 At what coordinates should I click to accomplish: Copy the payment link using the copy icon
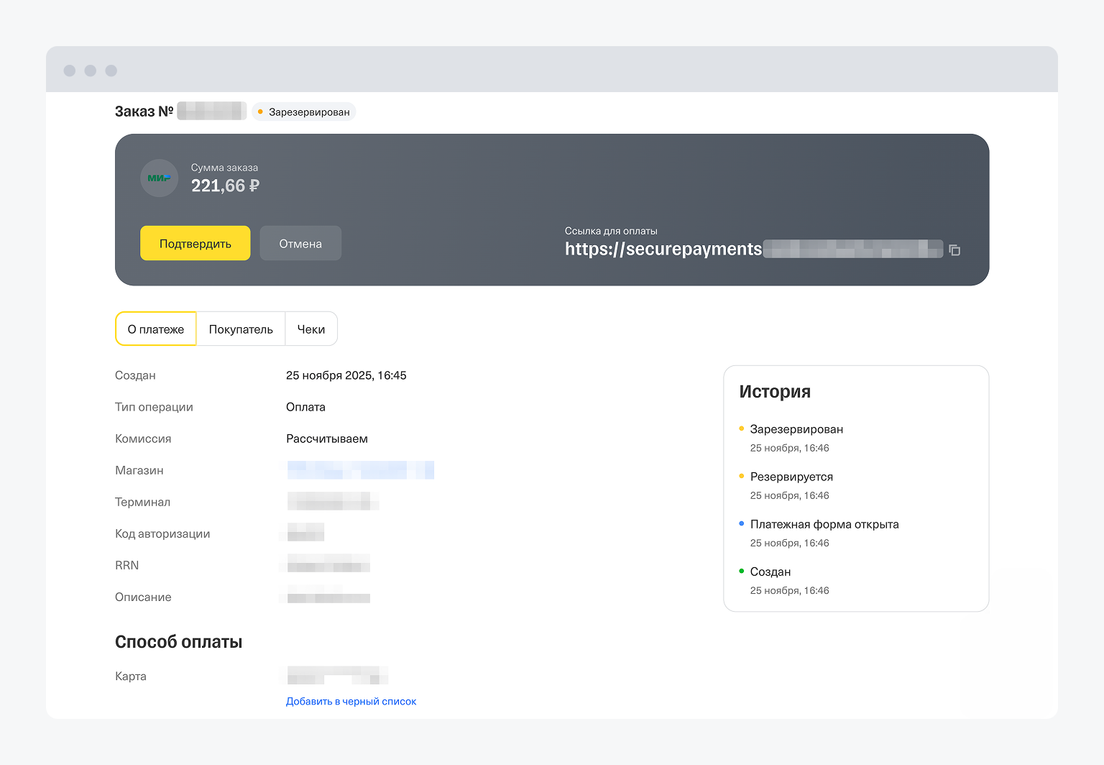click(954, 250)
